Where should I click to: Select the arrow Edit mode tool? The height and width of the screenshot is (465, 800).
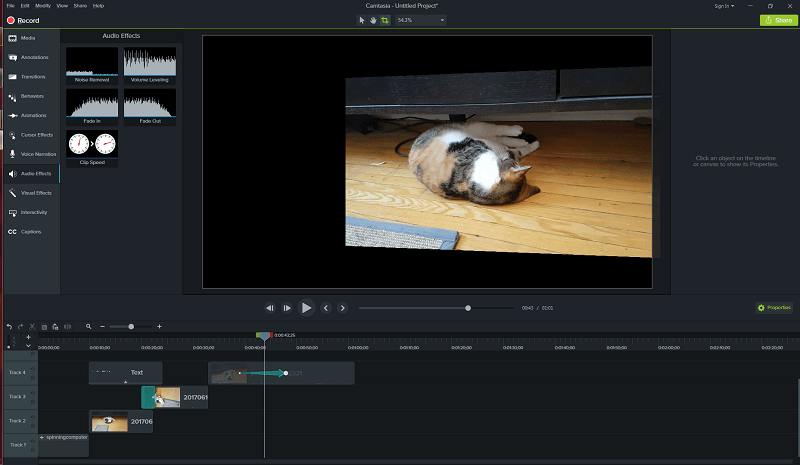click(362, 20)
